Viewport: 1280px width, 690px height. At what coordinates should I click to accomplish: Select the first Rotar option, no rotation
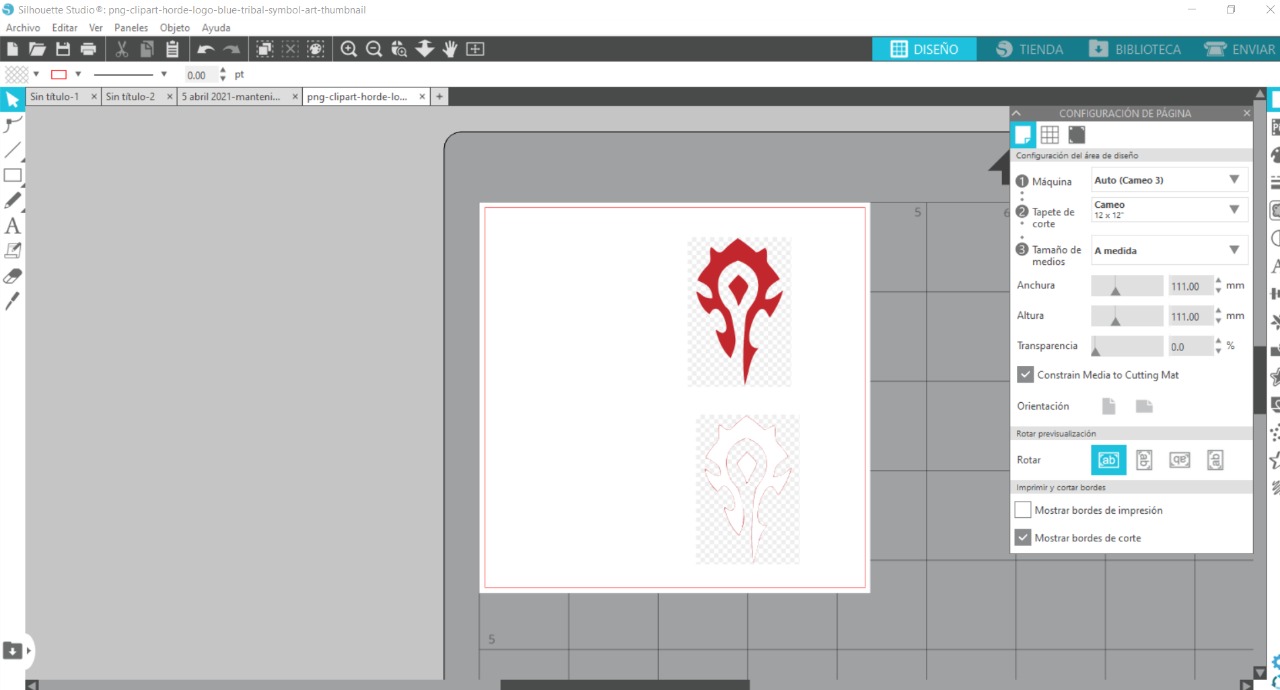click(x=1108, y=460)
